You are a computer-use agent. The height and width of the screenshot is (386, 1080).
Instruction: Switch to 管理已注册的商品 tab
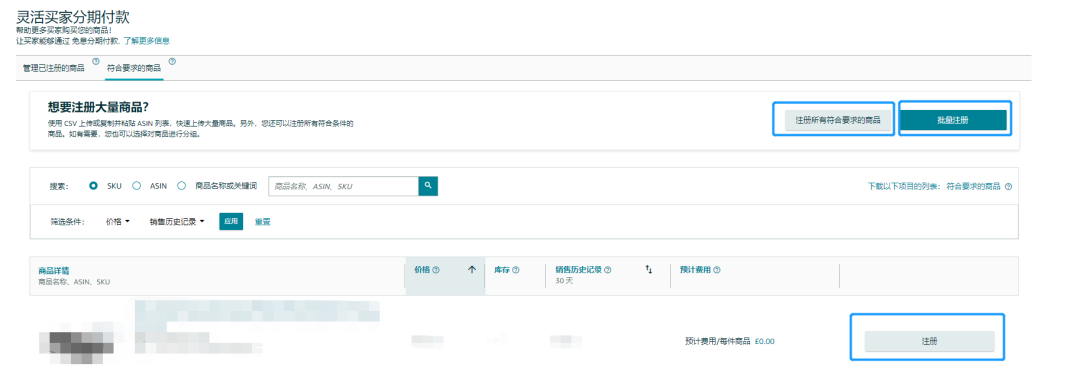tap(54, 68)
